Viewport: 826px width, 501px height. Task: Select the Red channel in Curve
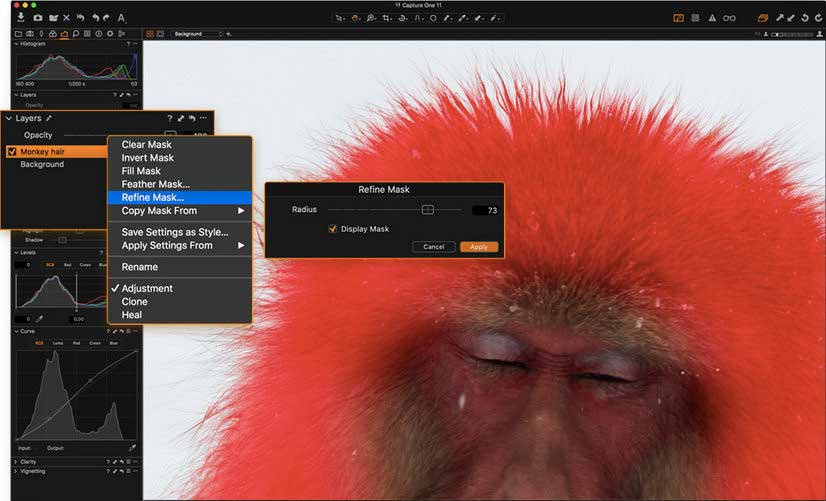click(76, 343)
